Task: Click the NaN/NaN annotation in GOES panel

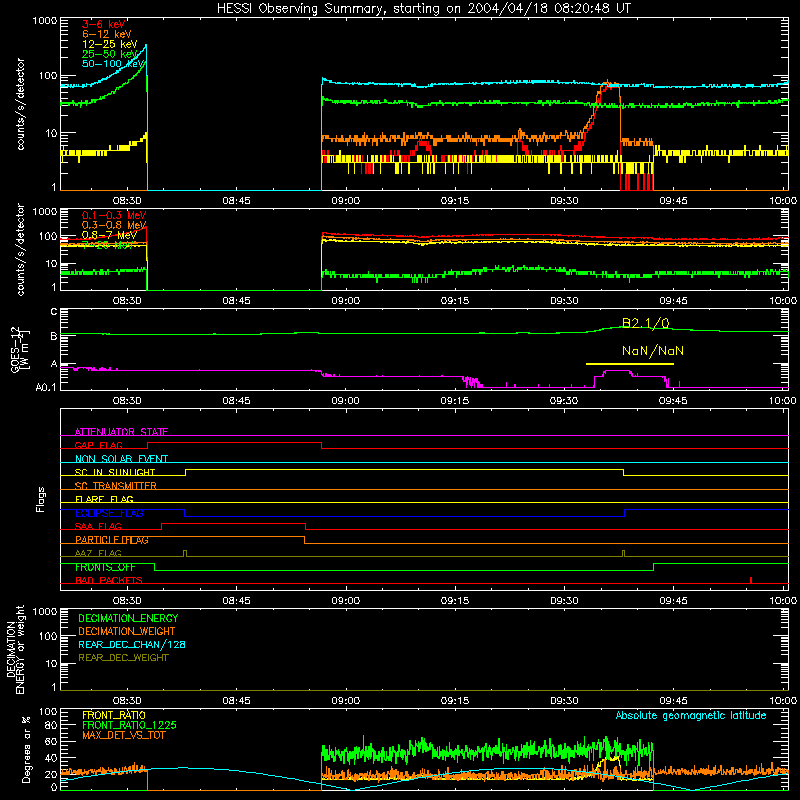Action: (x=653, y=351)
